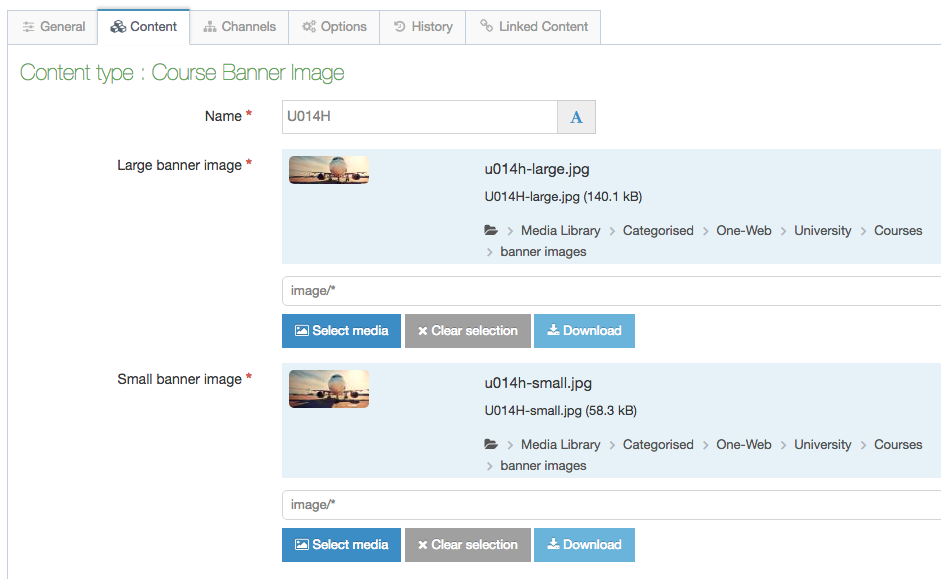The width and height of the screenshot is (941, 579).
Task: Clear selection for the large banner image
Action: click(467, 331)
